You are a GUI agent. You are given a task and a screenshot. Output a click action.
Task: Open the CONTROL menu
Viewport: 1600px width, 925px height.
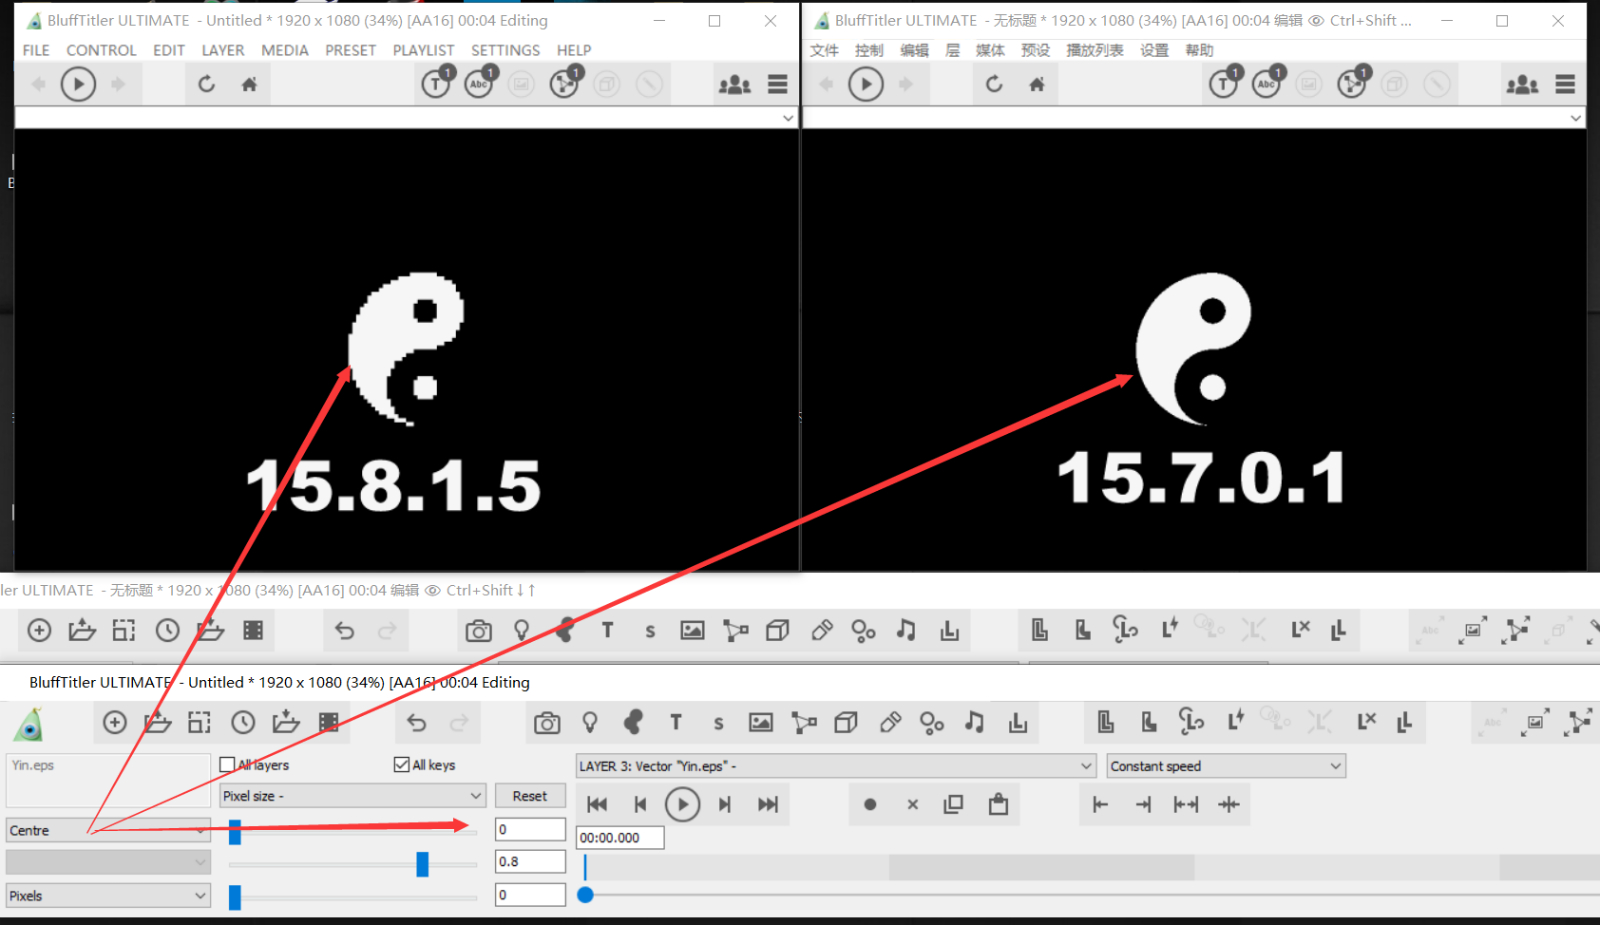click(x=101, y=50)
